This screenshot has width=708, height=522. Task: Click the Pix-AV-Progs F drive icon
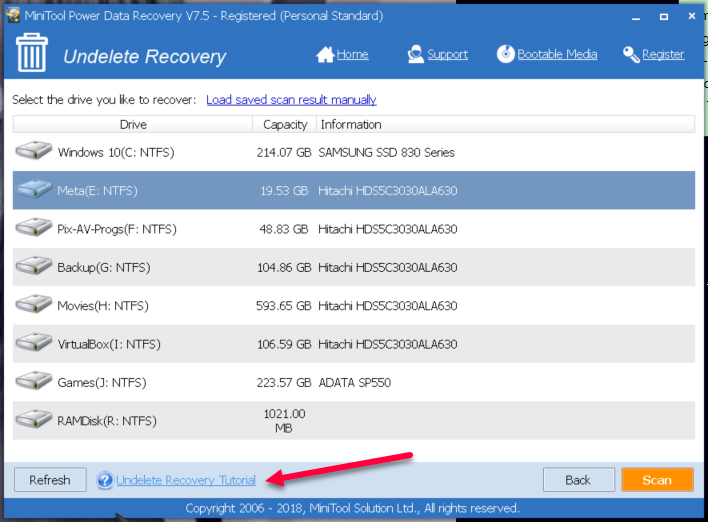[x=34, y=227]
